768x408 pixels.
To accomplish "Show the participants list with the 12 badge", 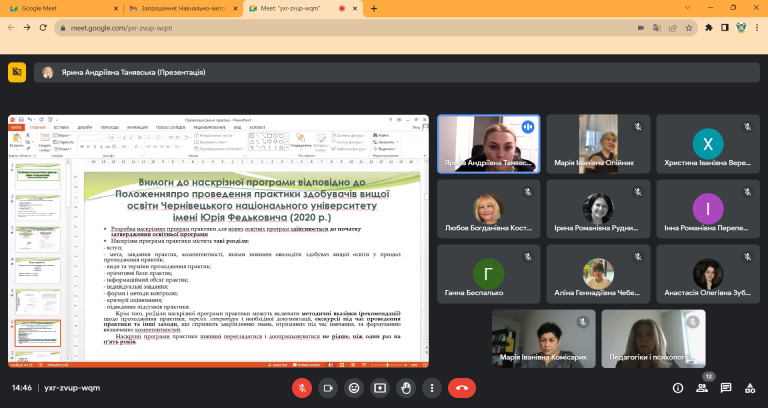I will click(x=702, y=388).
